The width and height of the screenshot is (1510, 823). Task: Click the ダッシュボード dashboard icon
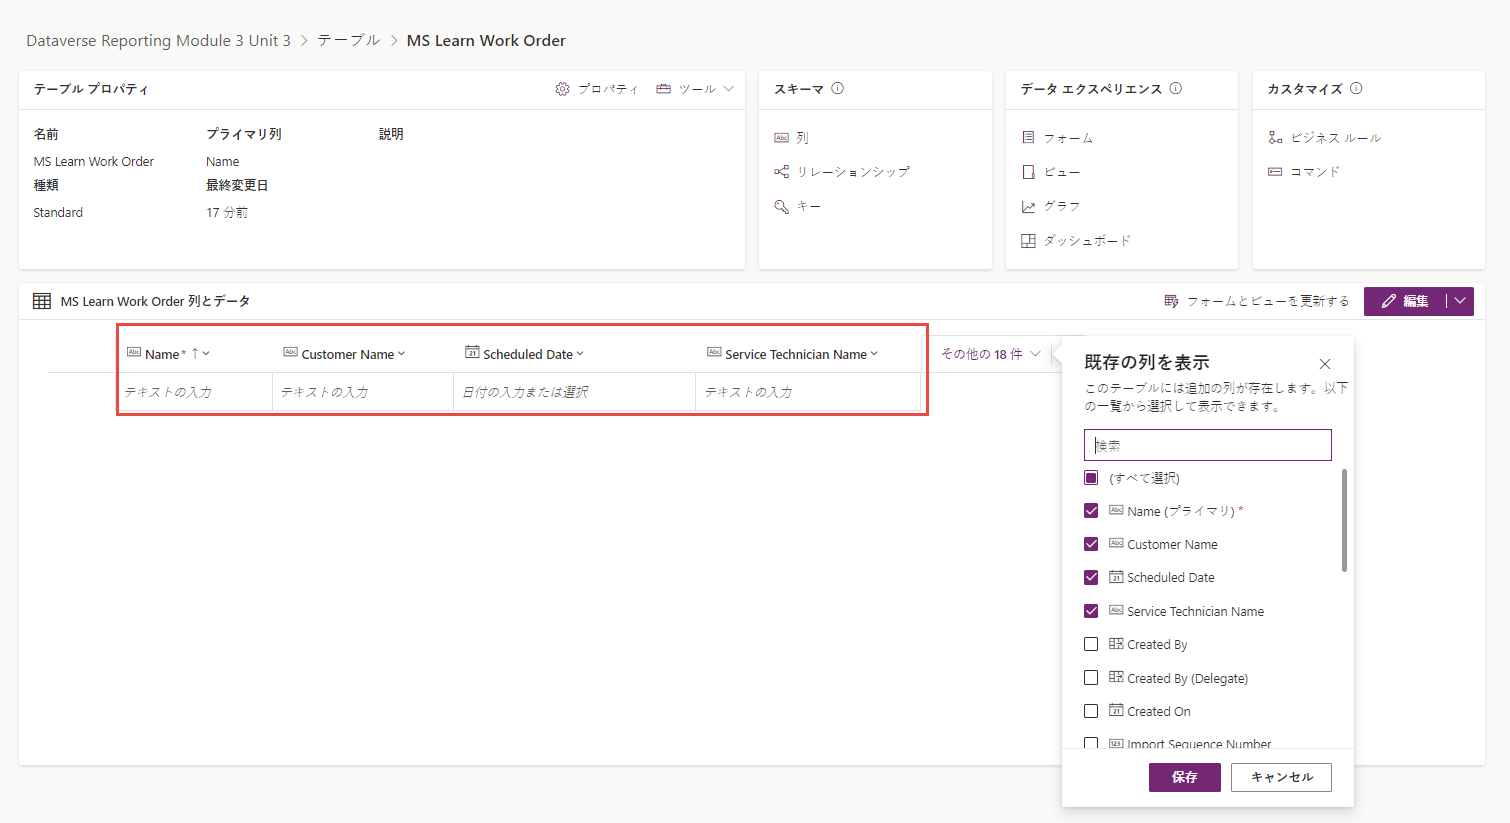[1028, 241]
